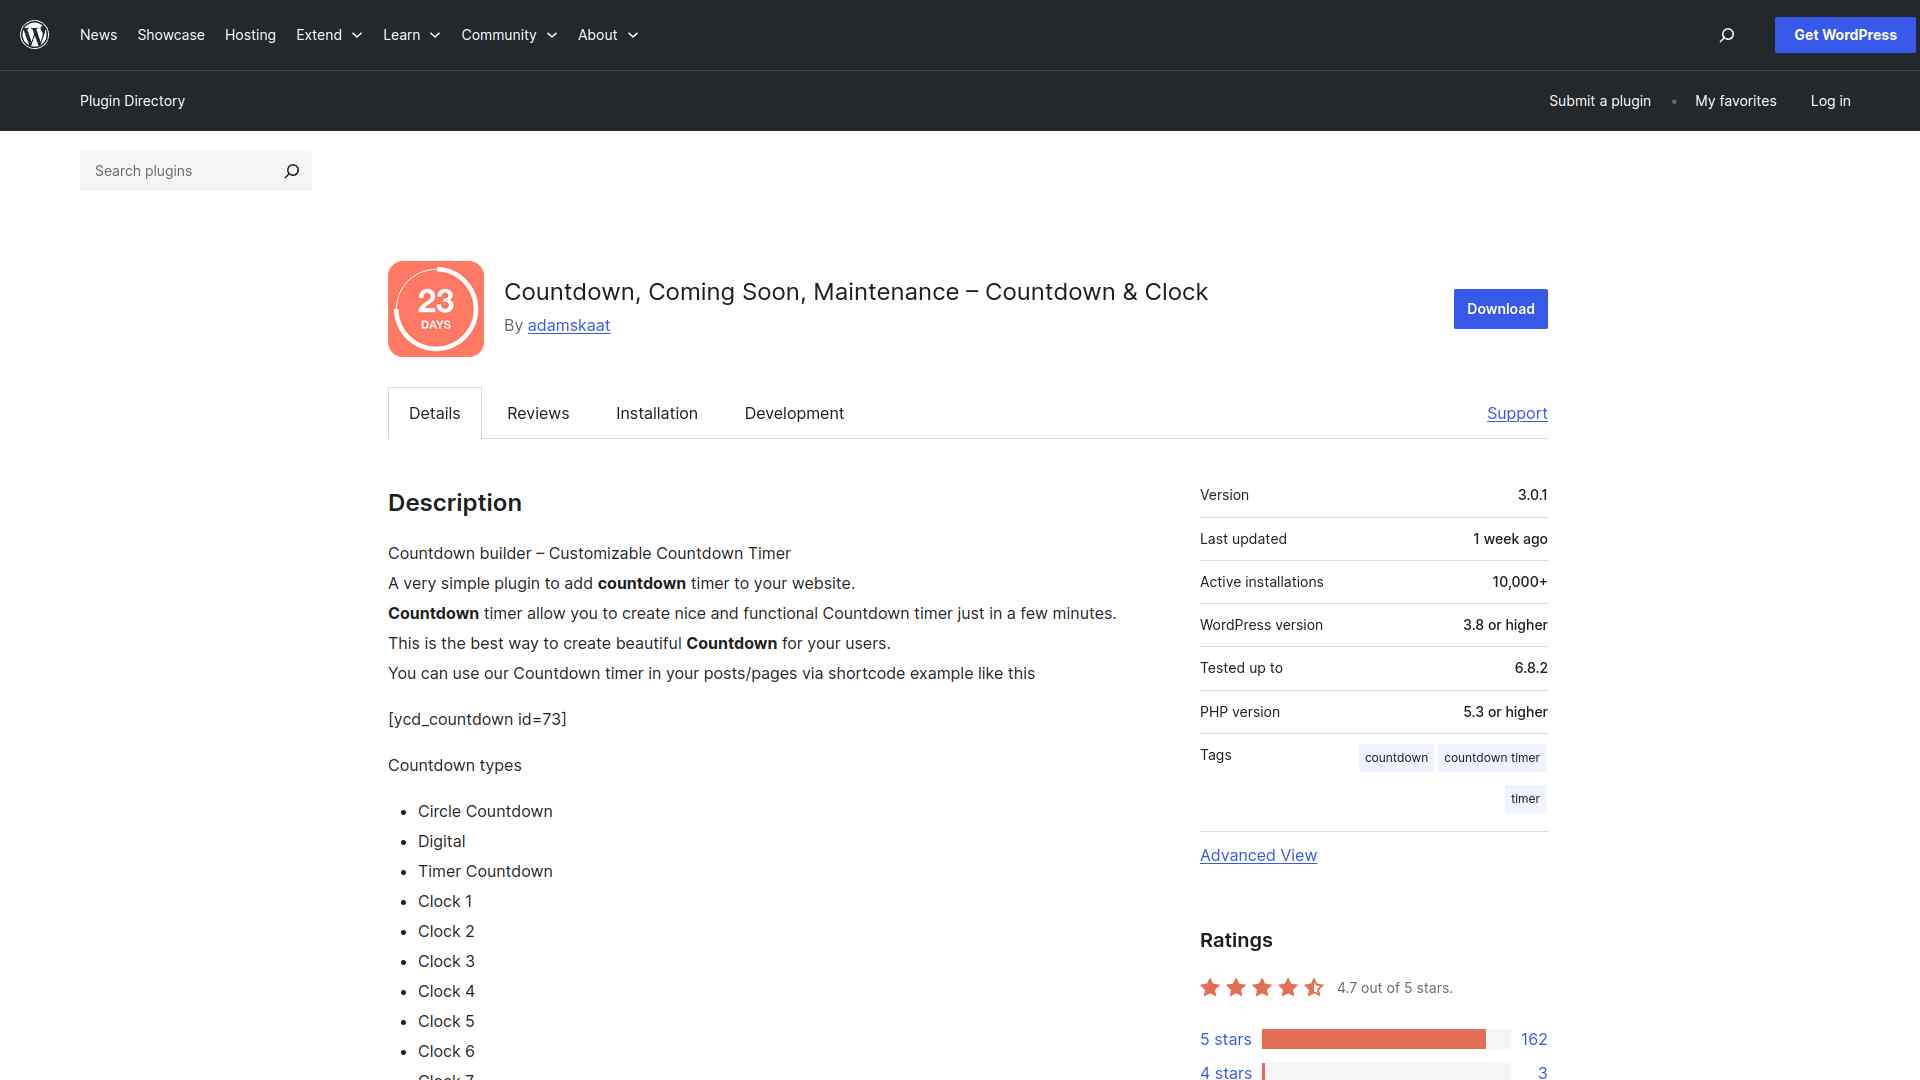Click the rating stars icons

pyautogui.click(x=1262, y=988)
